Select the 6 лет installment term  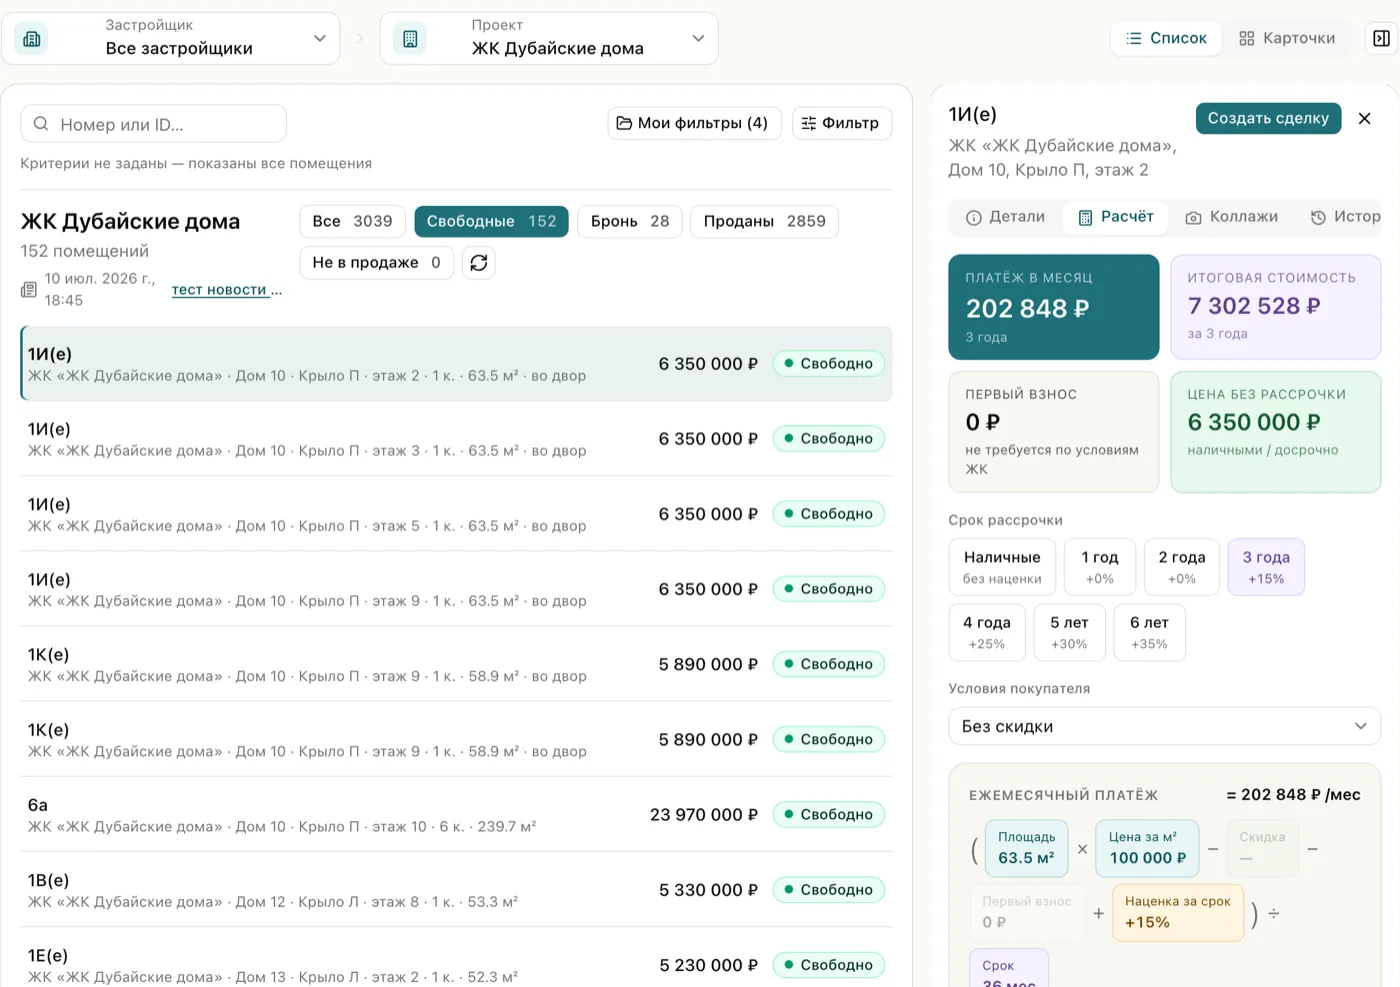pos(1149,632)
